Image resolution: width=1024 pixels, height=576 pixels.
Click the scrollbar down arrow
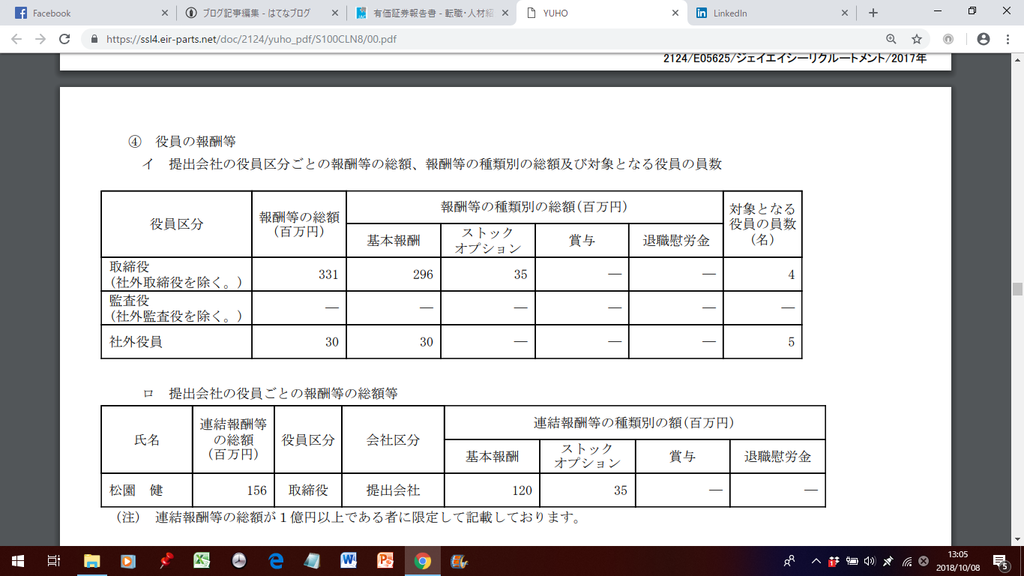tap(1017, 539)
